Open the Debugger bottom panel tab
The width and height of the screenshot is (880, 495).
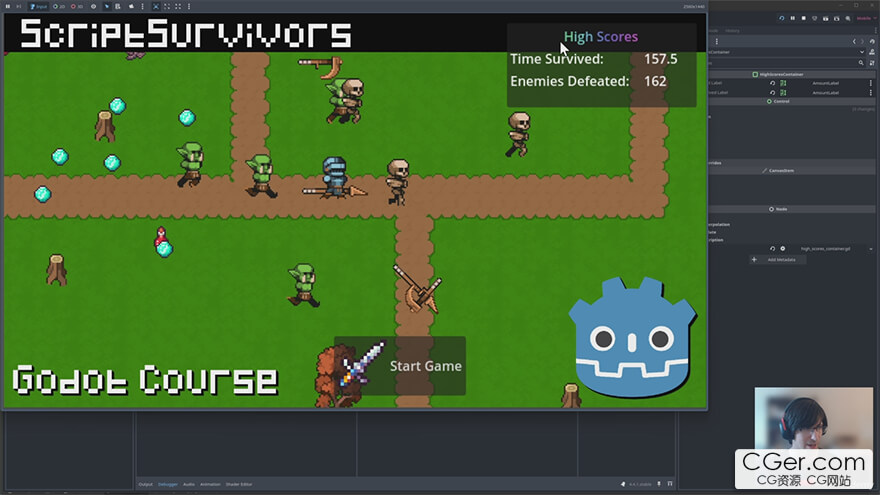168,484
